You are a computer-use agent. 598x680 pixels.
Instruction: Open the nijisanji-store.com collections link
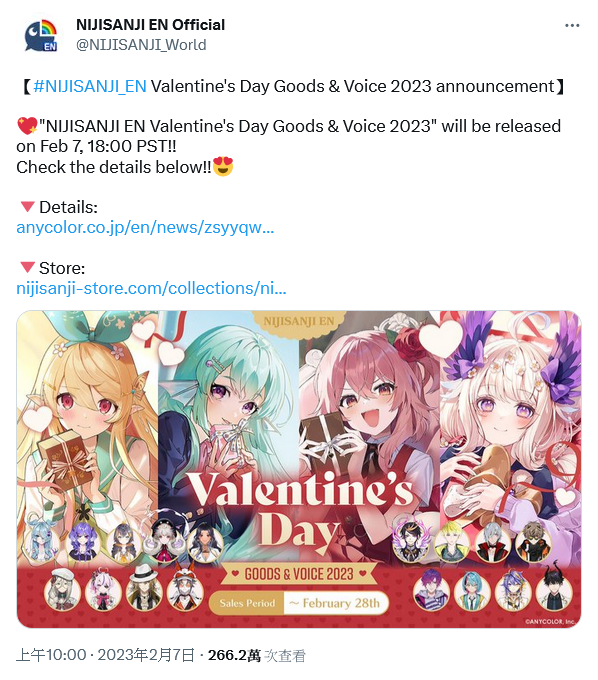(151, 288)
